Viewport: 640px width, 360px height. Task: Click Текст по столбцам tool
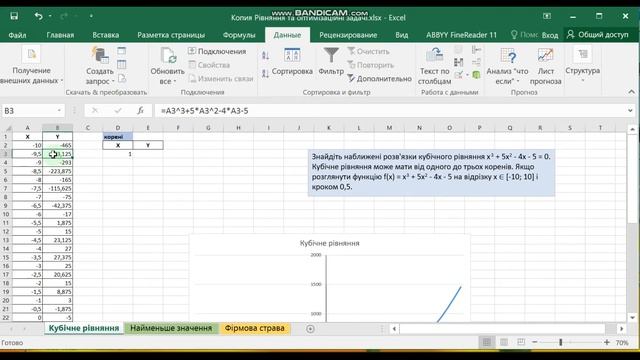(x=434, y=66)
